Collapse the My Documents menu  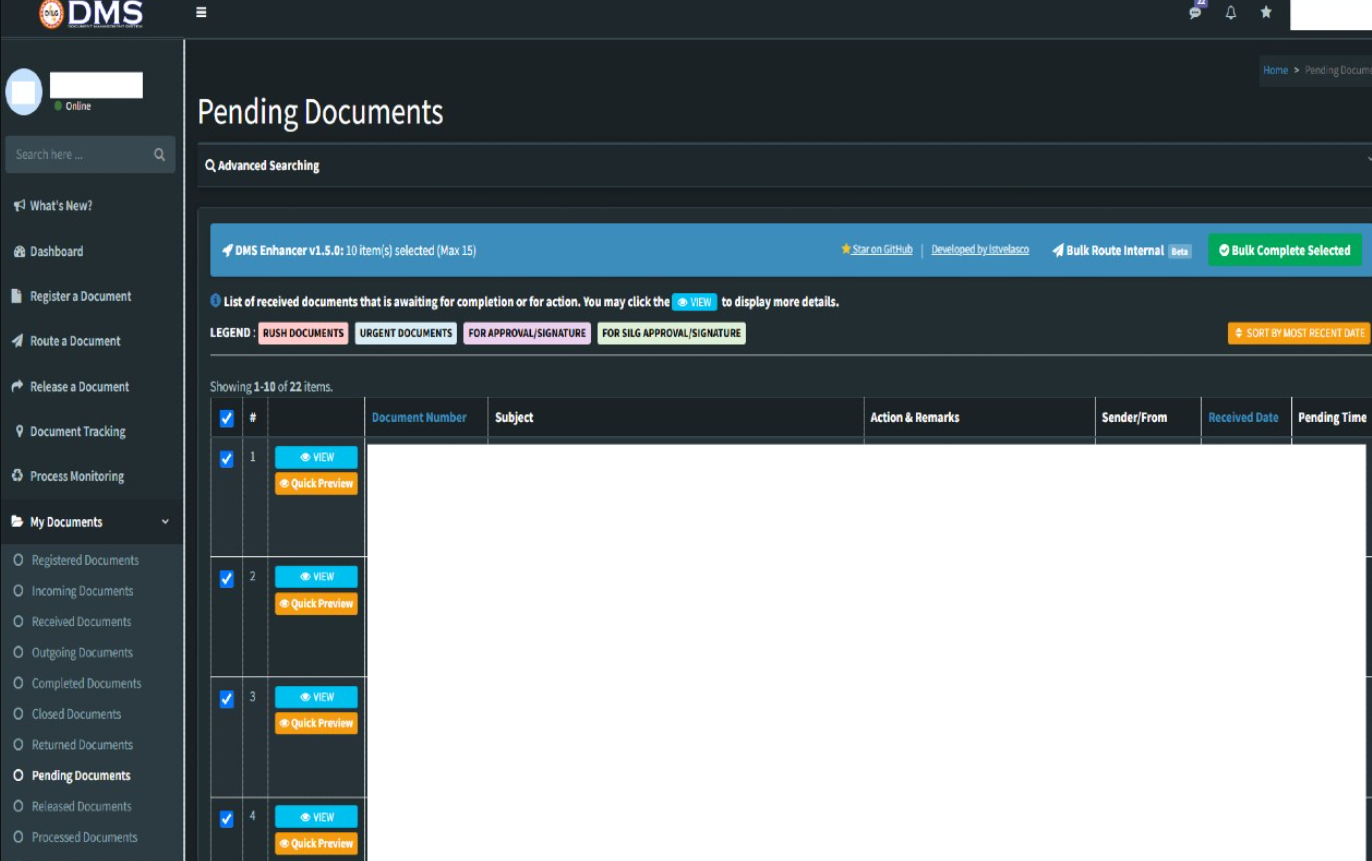[92, 522]
